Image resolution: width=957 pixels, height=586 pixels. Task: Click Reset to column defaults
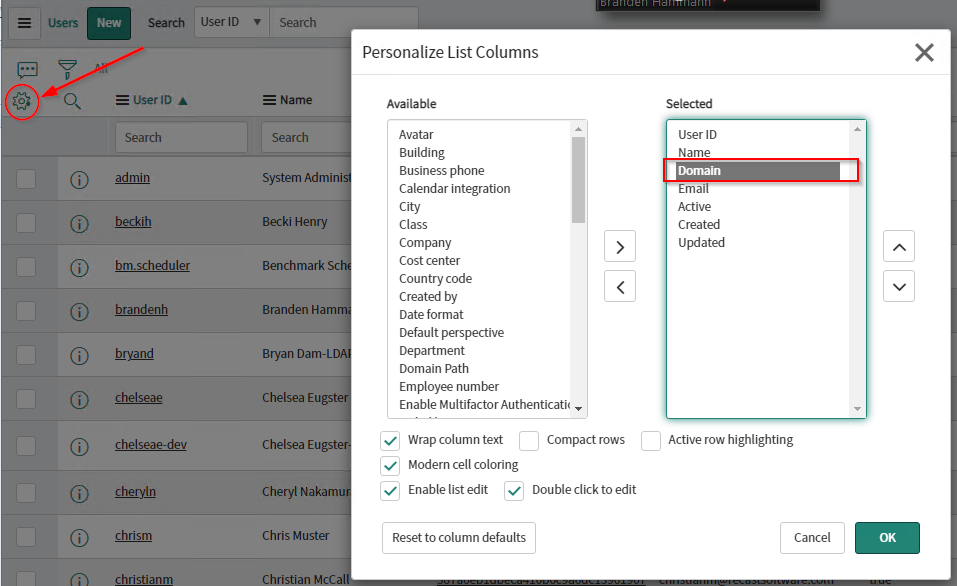(458, 537)
